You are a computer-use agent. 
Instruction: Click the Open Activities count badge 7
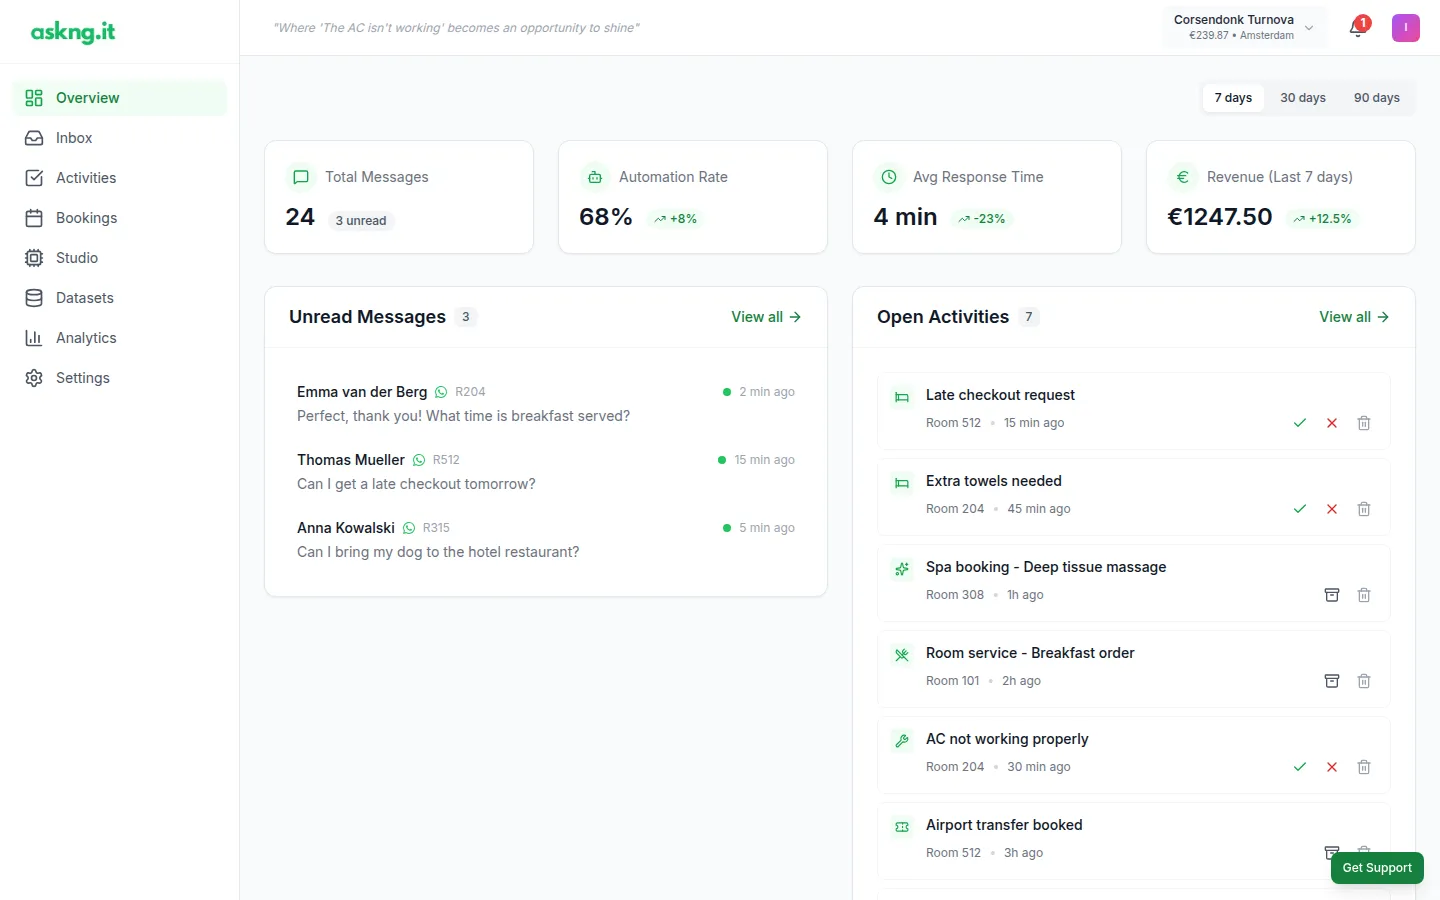[1029, 317]
